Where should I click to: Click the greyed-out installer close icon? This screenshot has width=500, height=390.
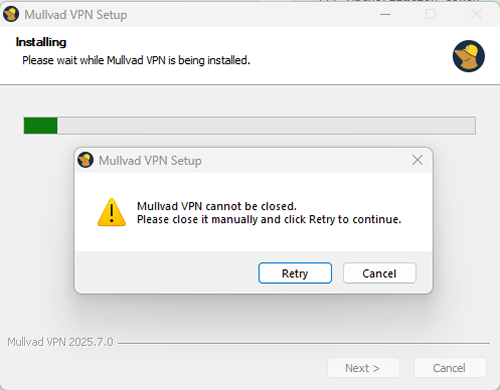click(x=477, y=14)
